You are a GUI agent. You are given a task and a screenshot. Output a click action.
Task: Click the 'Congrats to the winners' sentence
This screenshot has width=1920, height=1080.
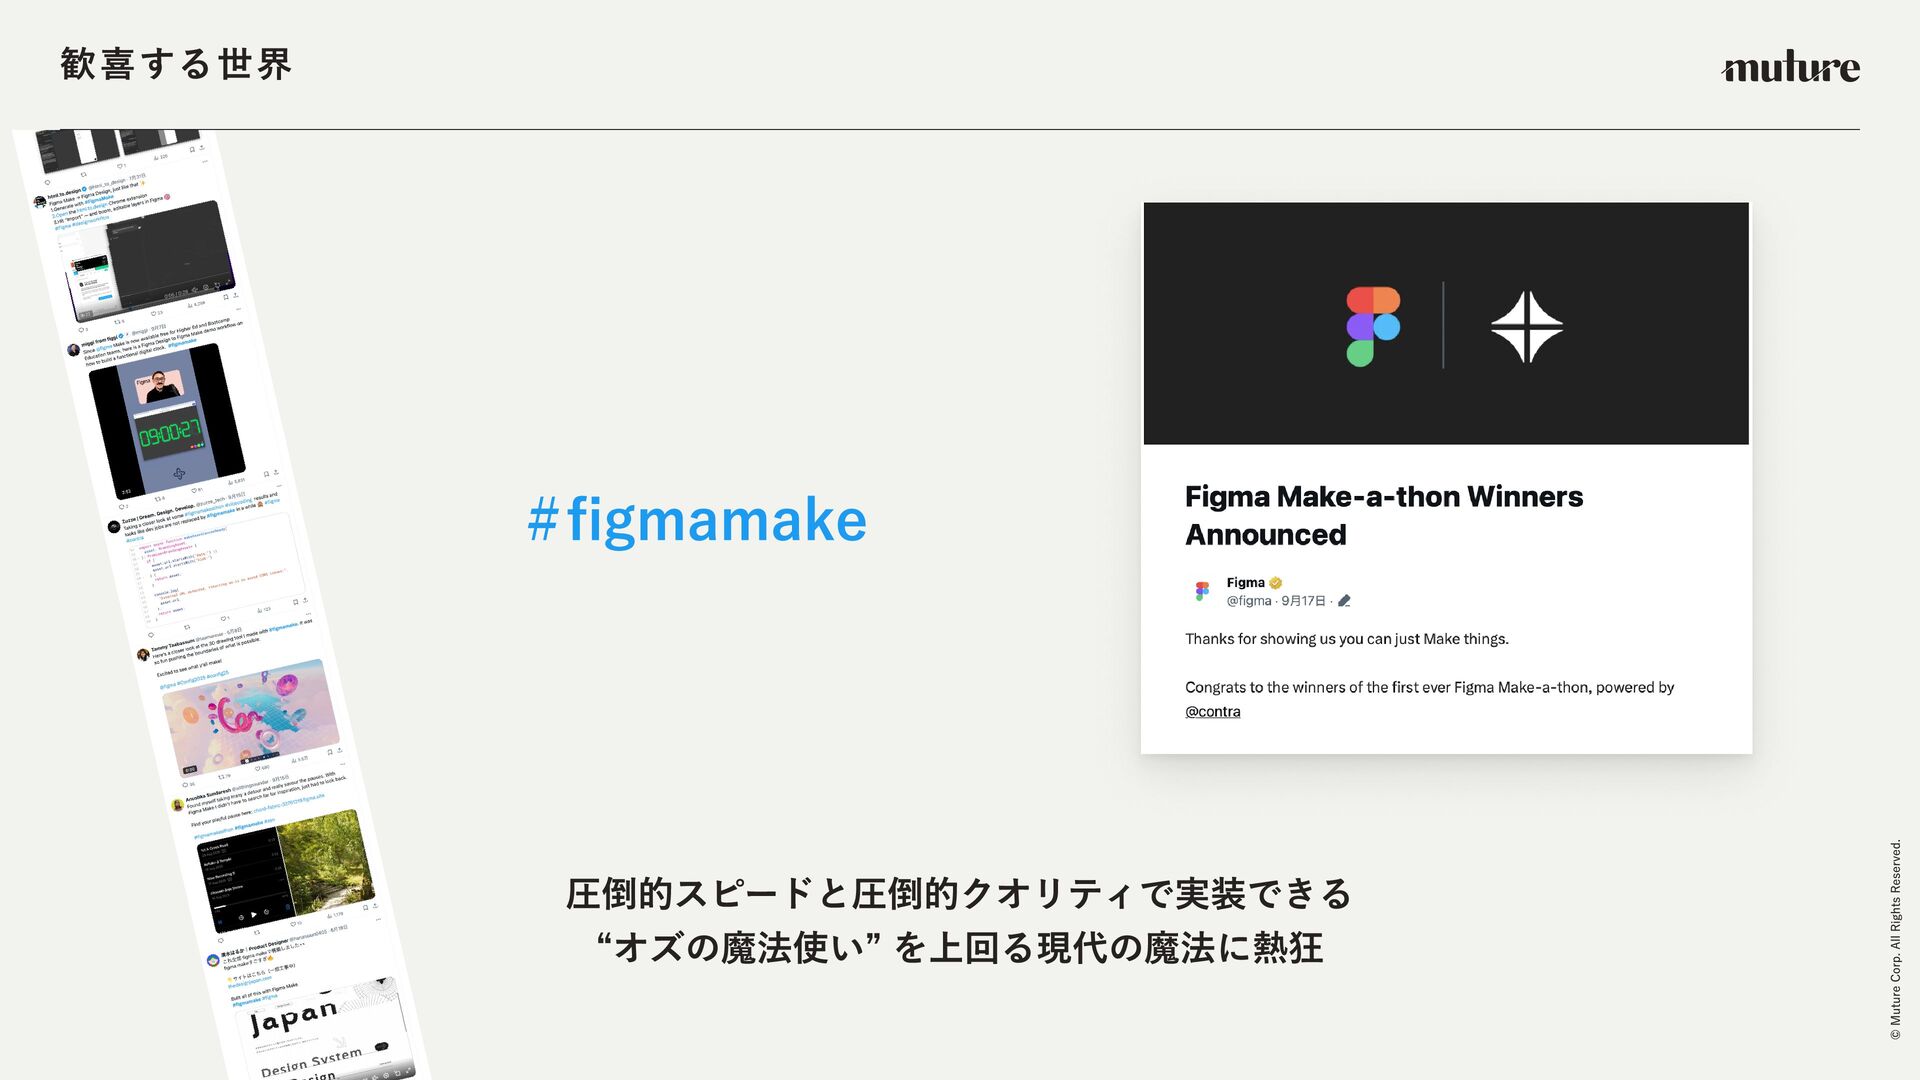(x=1430, y=699)
